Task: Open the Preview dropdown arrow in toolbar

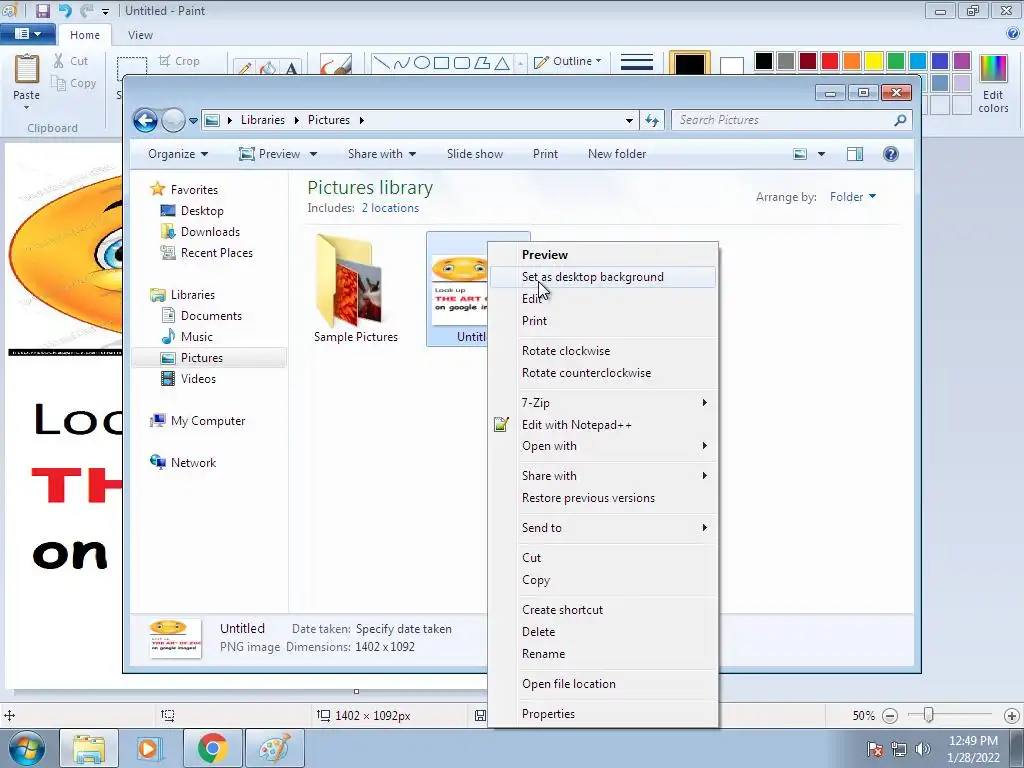Action: coord(313,154)
